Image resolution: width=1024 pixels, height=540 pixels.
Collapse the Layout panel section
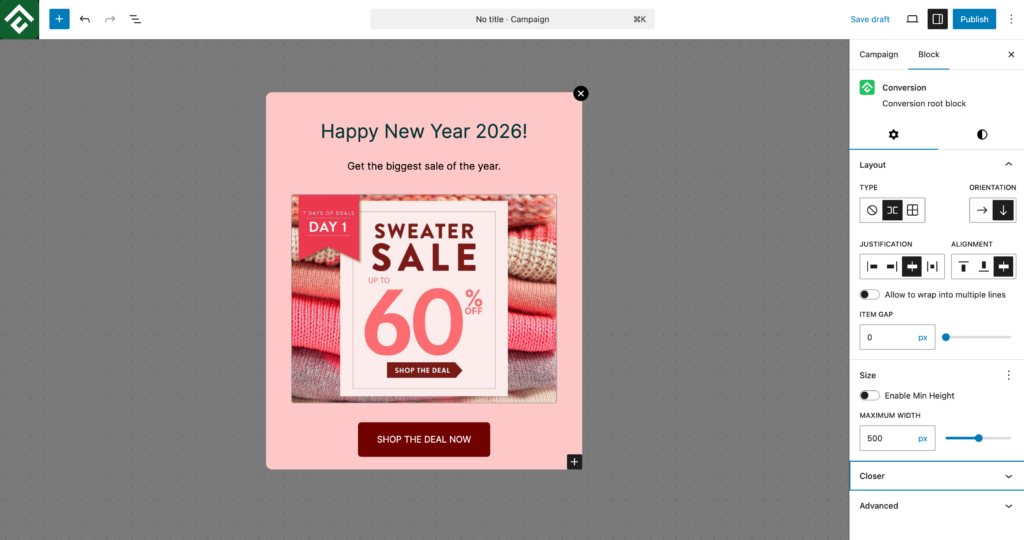click(x=1008, y=165)
